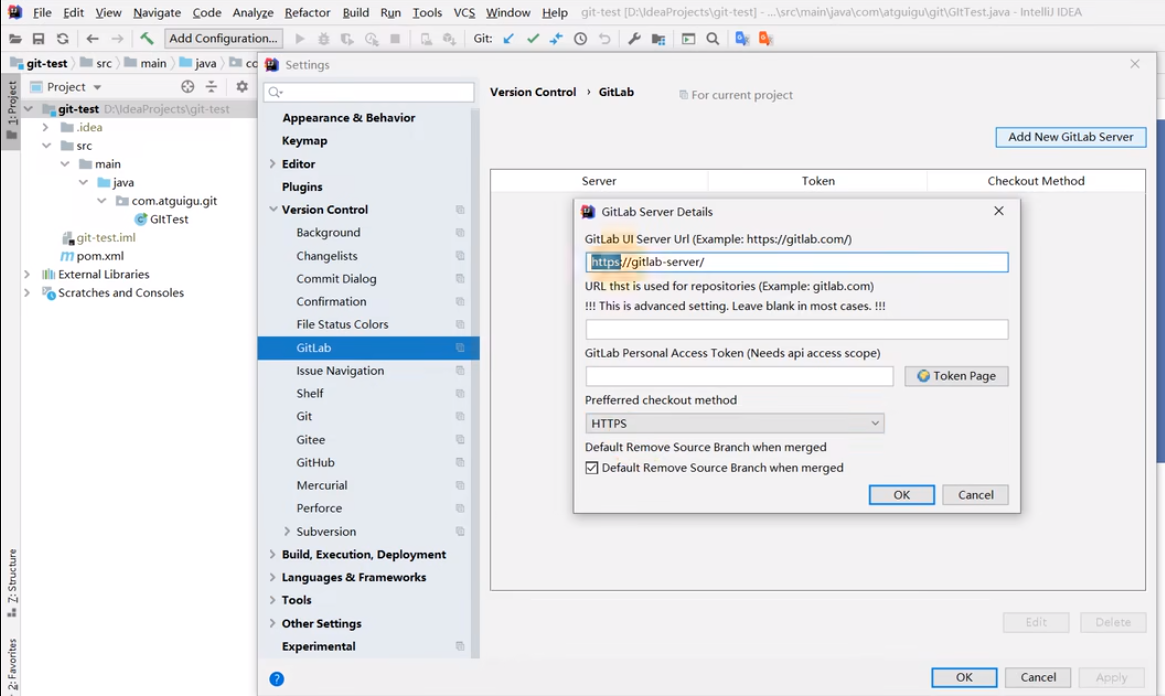Image resolution: width=1165 pixels, height=696 pixels.
Task: Click OK at bottom of Settings window
Action: tap(964, 677)
